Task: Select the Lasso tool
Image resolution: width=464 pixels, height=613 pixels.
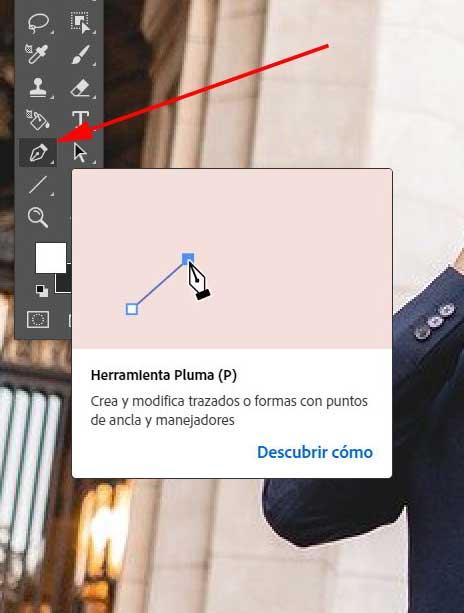Action: [x=38, y=23]
